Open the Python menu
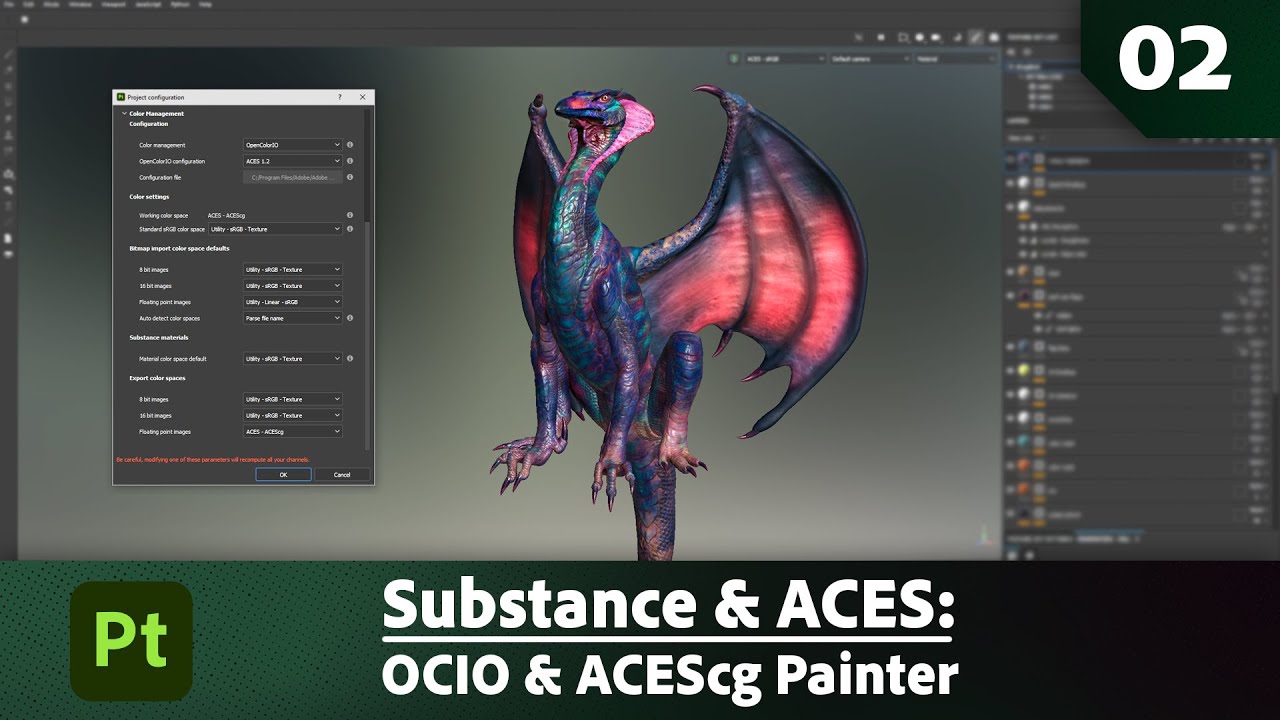Screen dimensions: 1280x720 (x=180, y=4)
